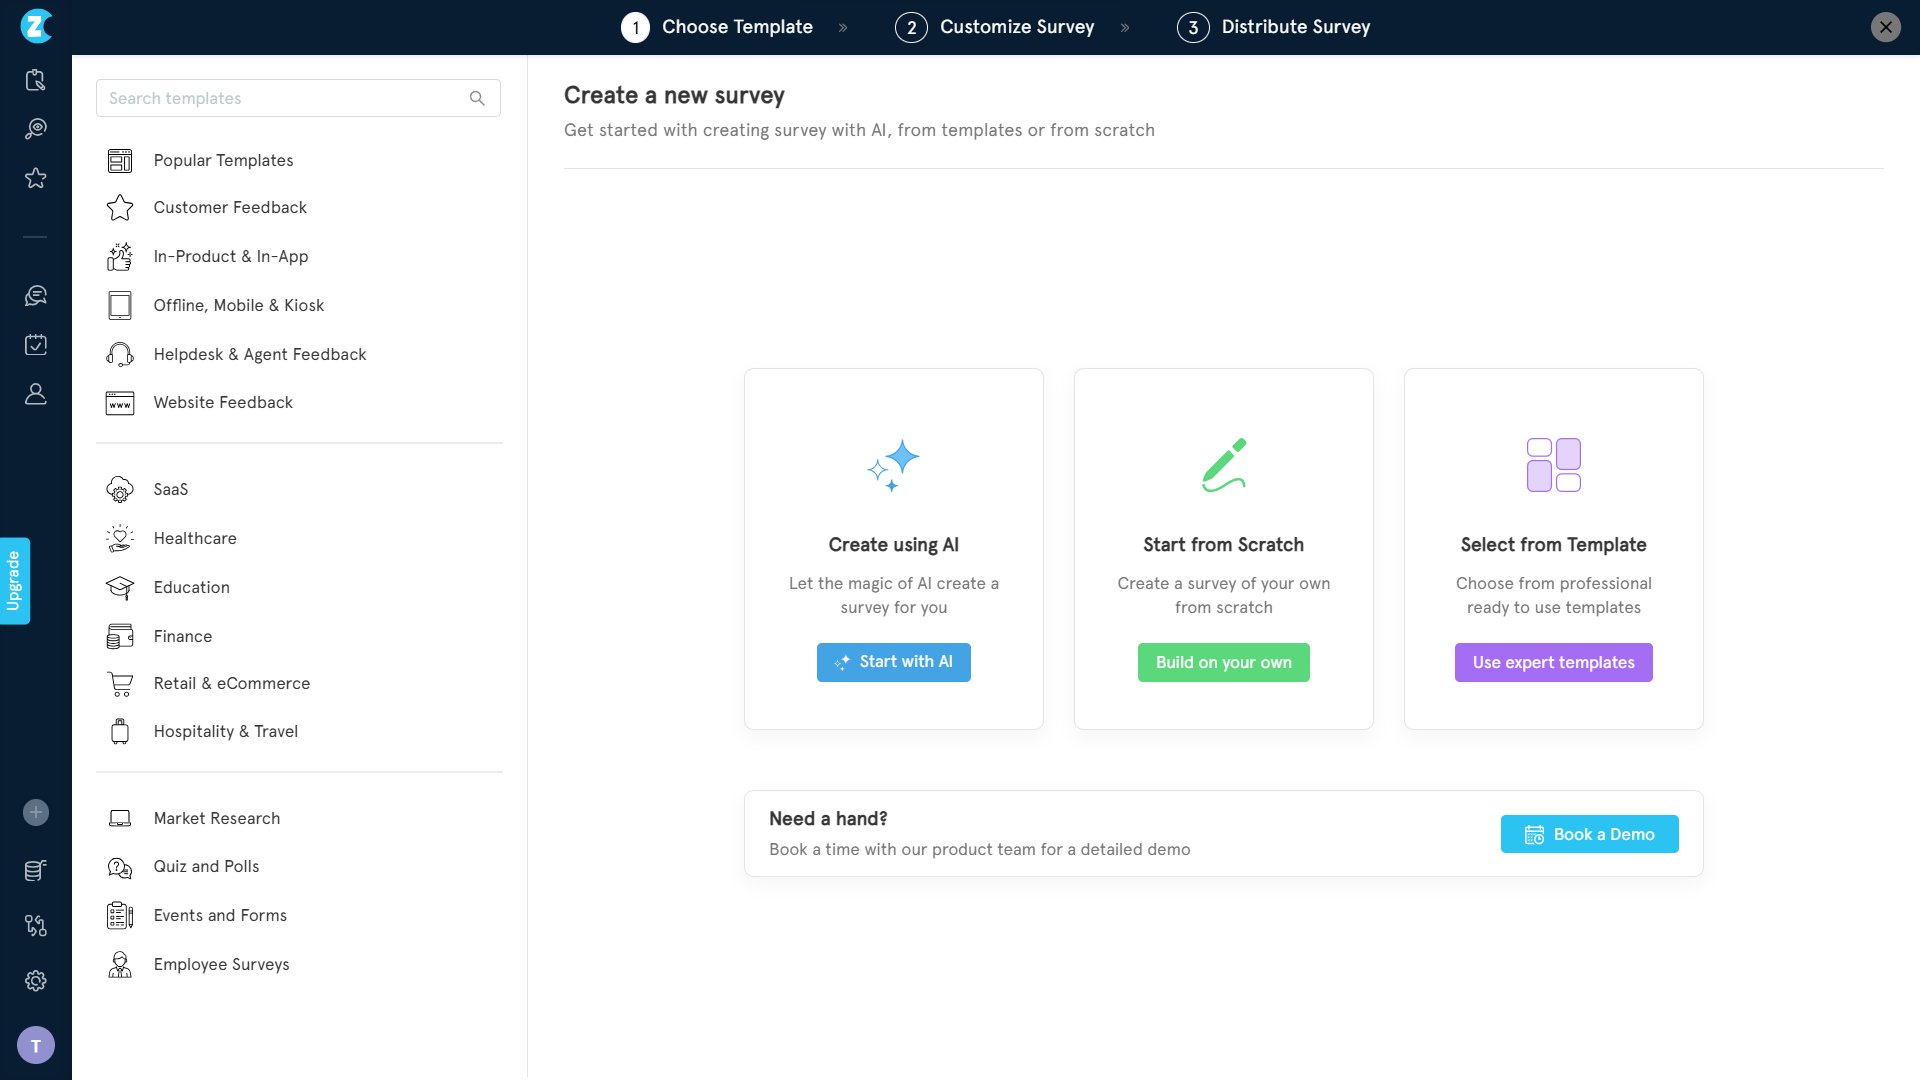Click the Create using AI sparkle icon

point(893,465)
